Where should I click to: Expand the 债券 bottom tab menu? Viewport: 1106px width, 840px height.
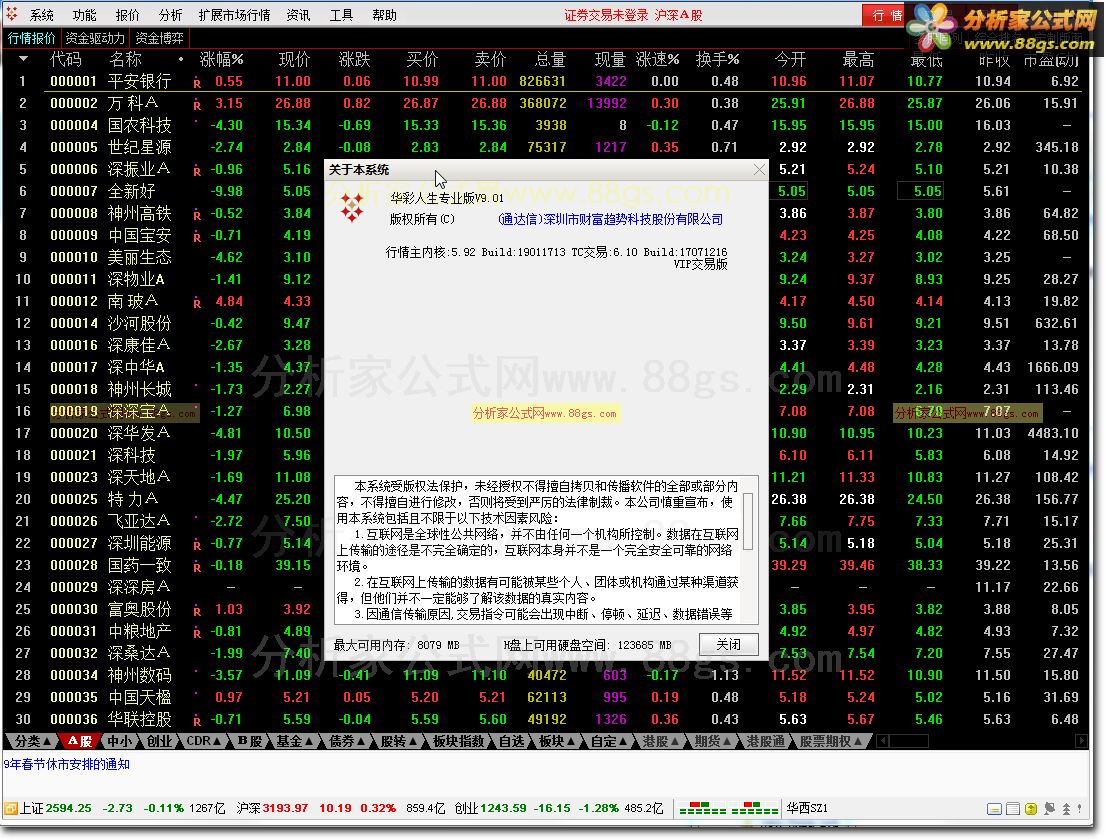[346, 741]
